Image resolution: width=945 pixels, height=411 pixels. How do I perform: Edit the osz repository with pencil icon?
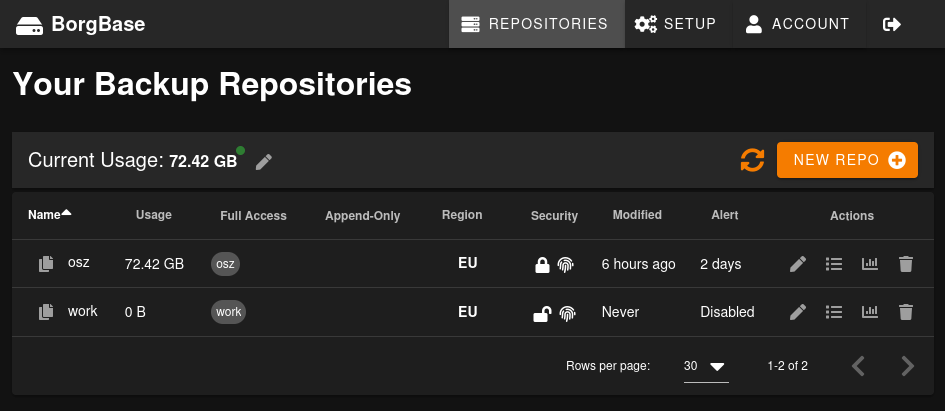click(x=797, y=264)
